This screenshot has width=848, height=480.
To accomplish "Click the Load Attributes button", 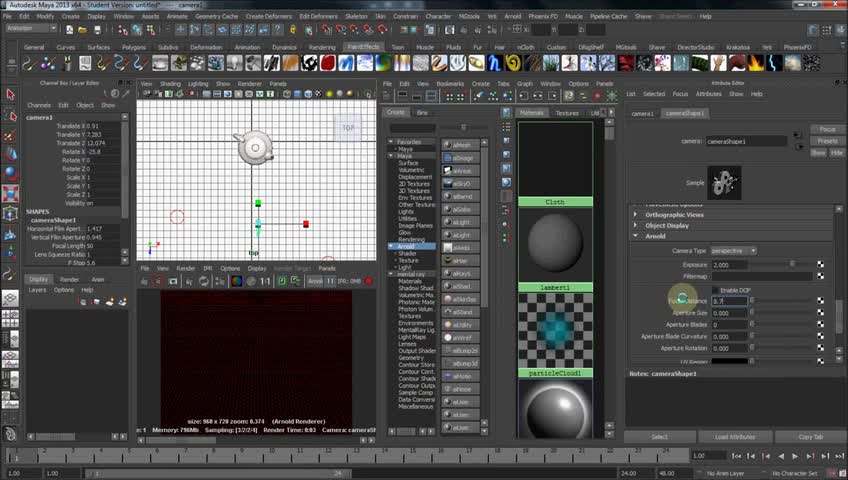I will [x=734, y=437].
